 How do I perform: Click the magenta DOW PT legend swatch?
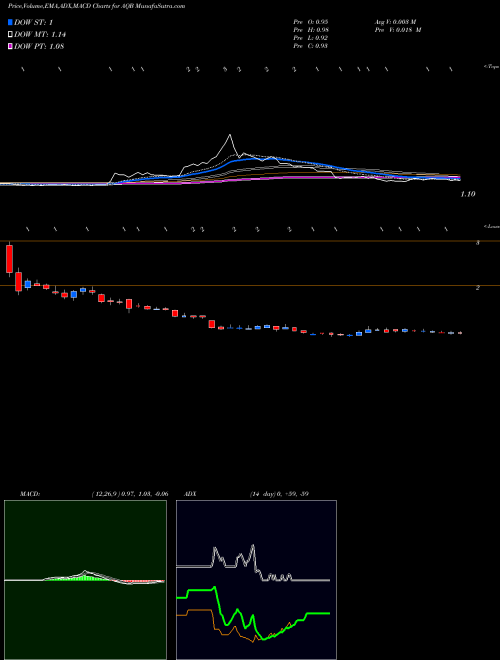point(10,46)
